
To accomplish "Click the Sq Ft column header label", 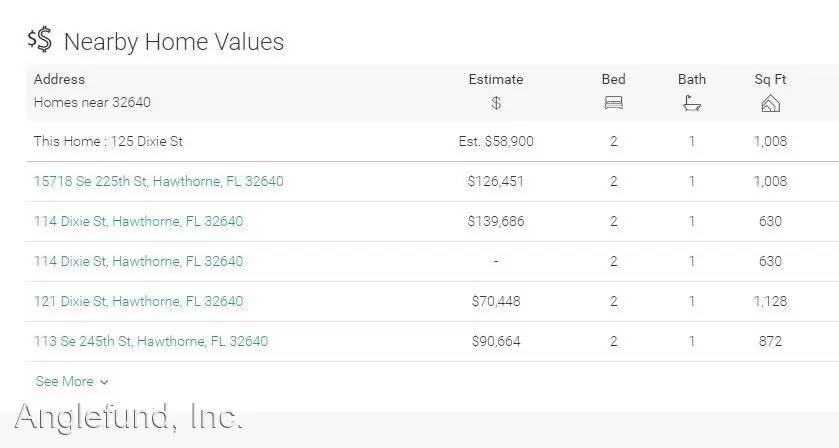I will (x=770, y=79).
